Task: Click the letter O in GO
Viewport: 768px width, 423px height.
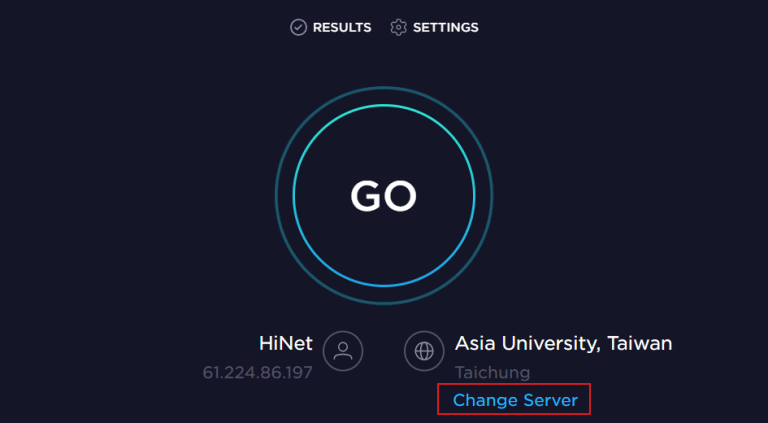Action: coord(401,196)
